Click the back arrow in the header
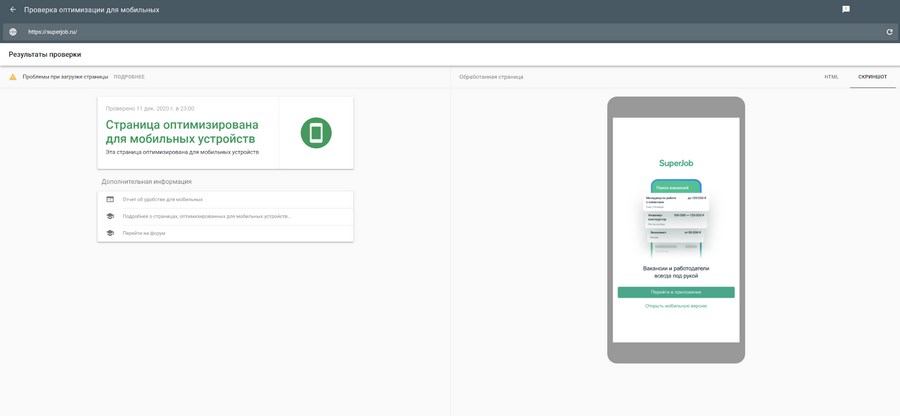 point(13,10)
